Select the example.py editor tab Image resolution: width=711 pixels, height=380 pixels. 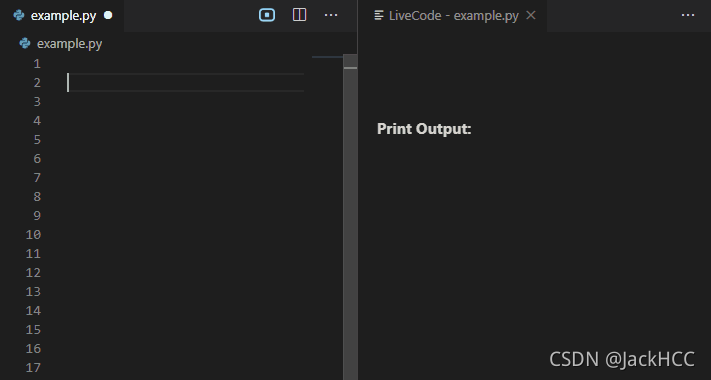(62, 15)
